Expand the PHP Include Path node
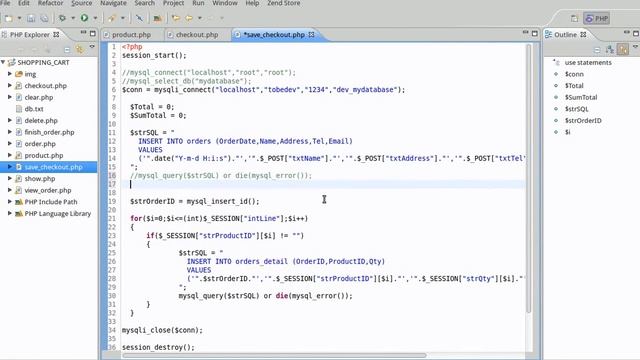 coord(10,202)
